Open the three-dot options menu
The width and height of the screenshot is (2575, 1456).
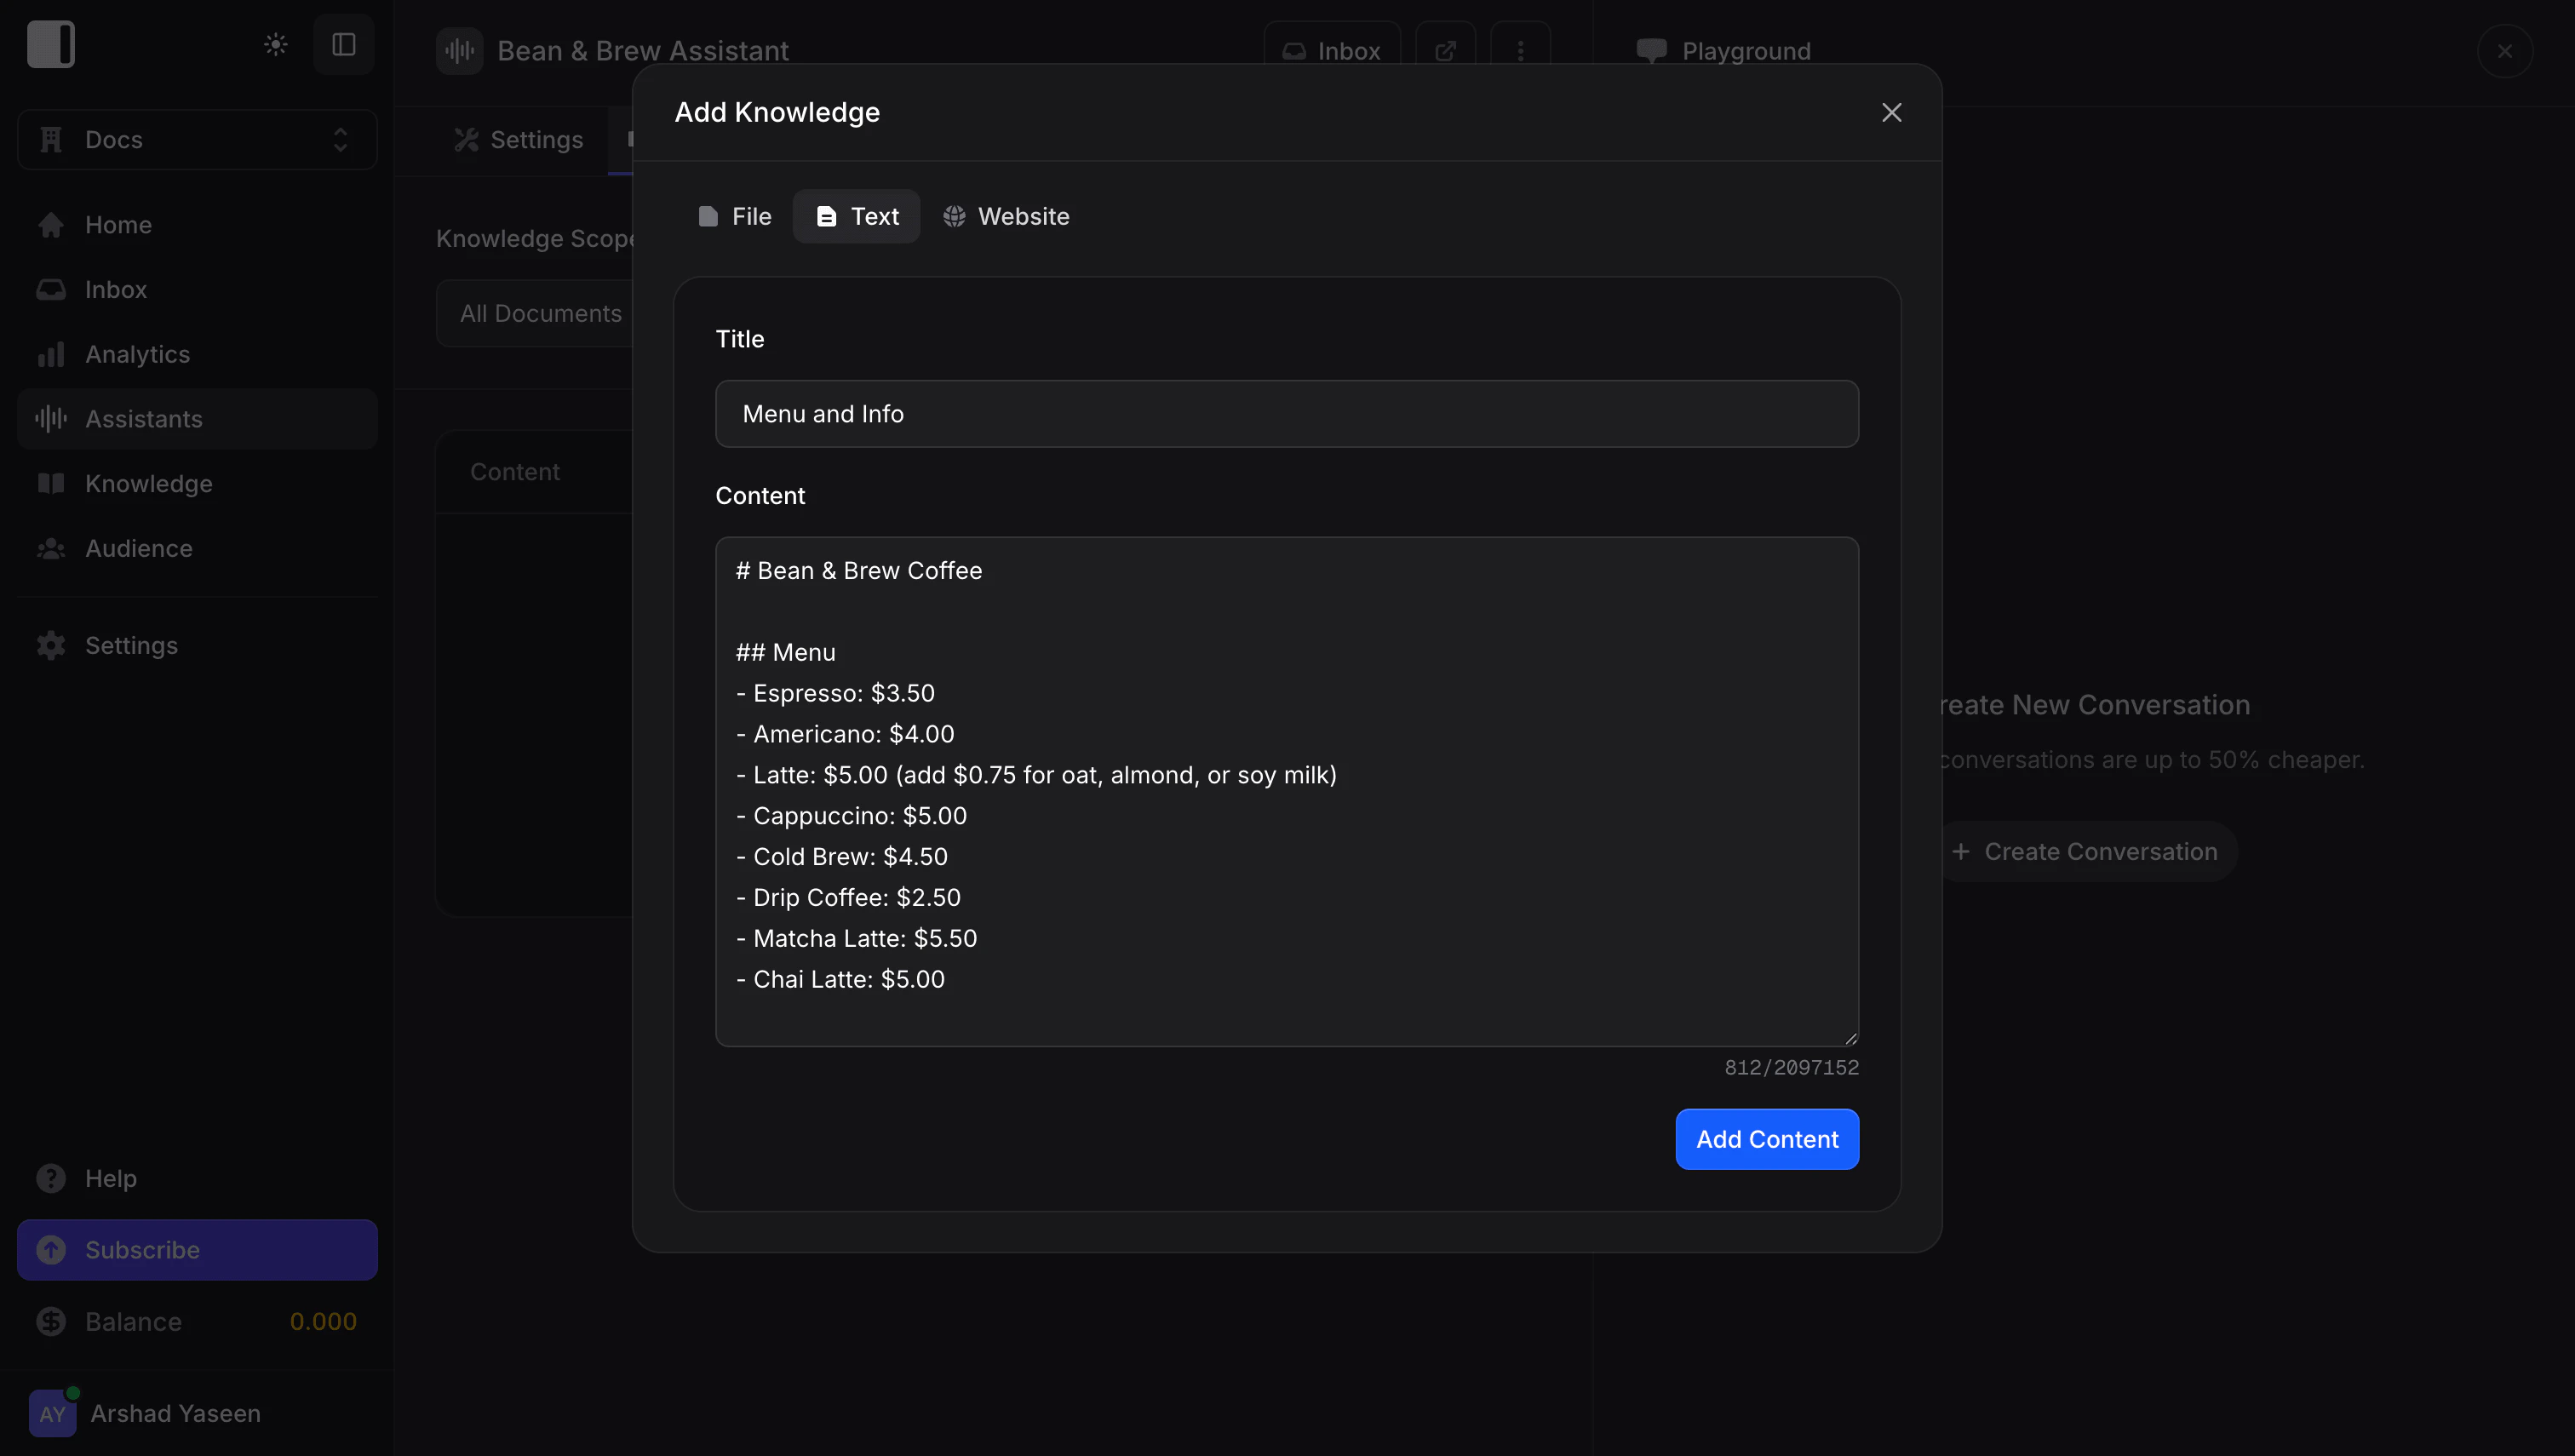(x=1520, y=50)
